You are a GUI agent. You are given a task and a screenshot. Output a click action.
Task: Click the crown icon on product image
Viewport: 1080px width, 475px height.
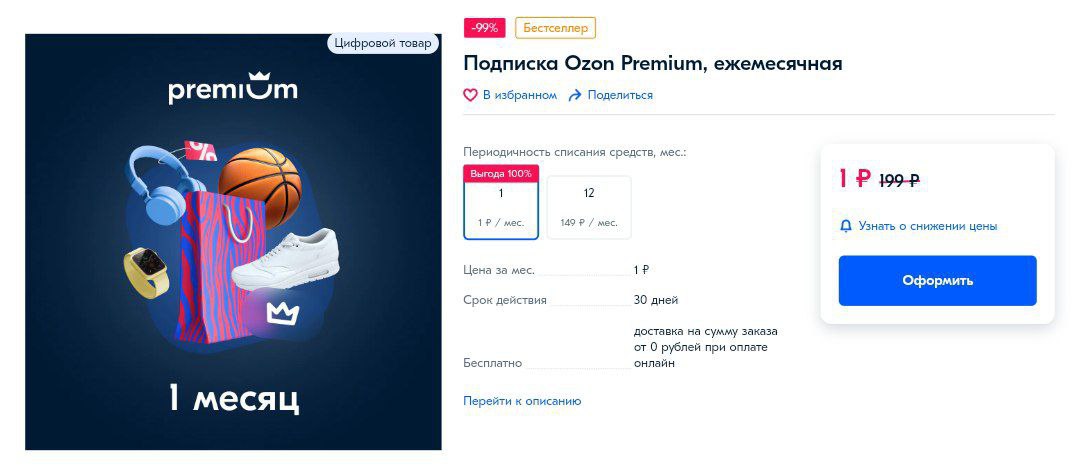[283, 313]
